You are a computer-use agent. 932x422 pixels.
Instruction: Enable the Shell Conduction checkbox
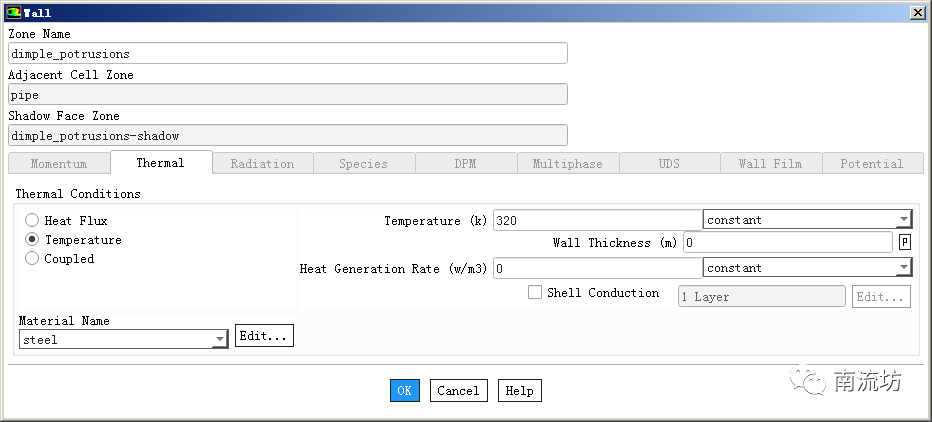pos(535,293)
